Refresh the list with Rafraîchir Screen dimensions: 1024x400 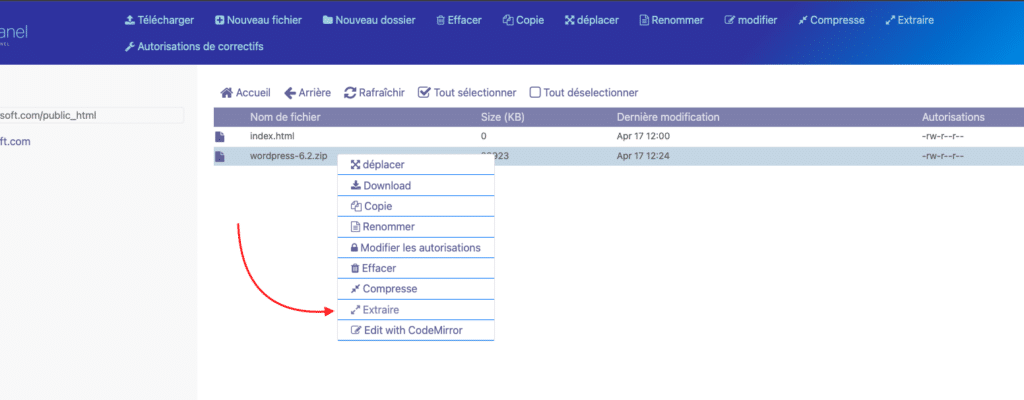pyautogui.click(x=375, y=93)
